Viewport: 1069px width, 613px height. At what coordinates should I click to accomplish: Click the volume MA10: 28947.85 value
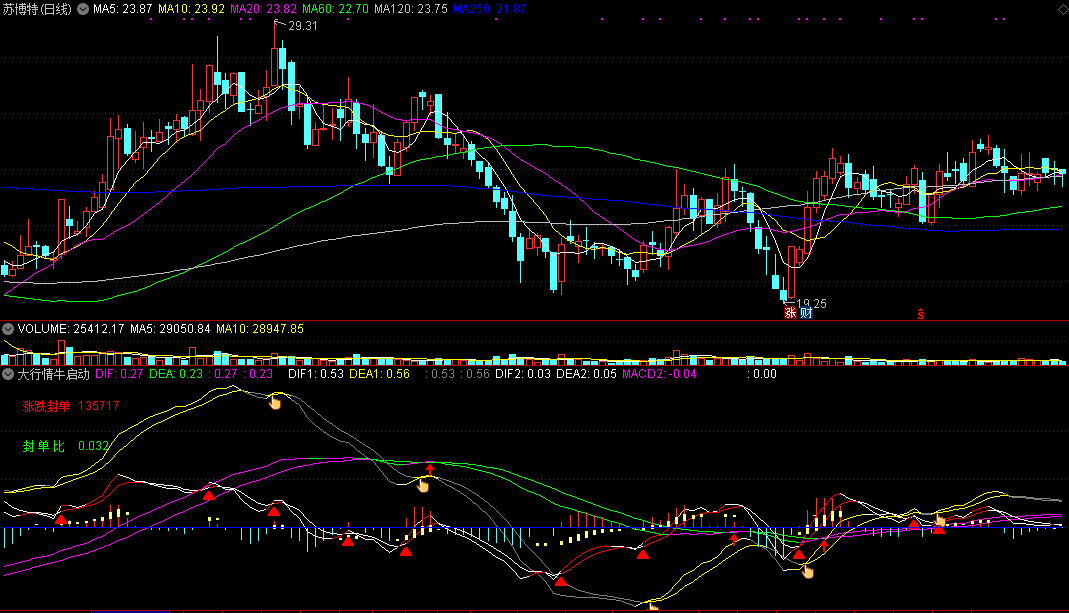coord(260,329)
